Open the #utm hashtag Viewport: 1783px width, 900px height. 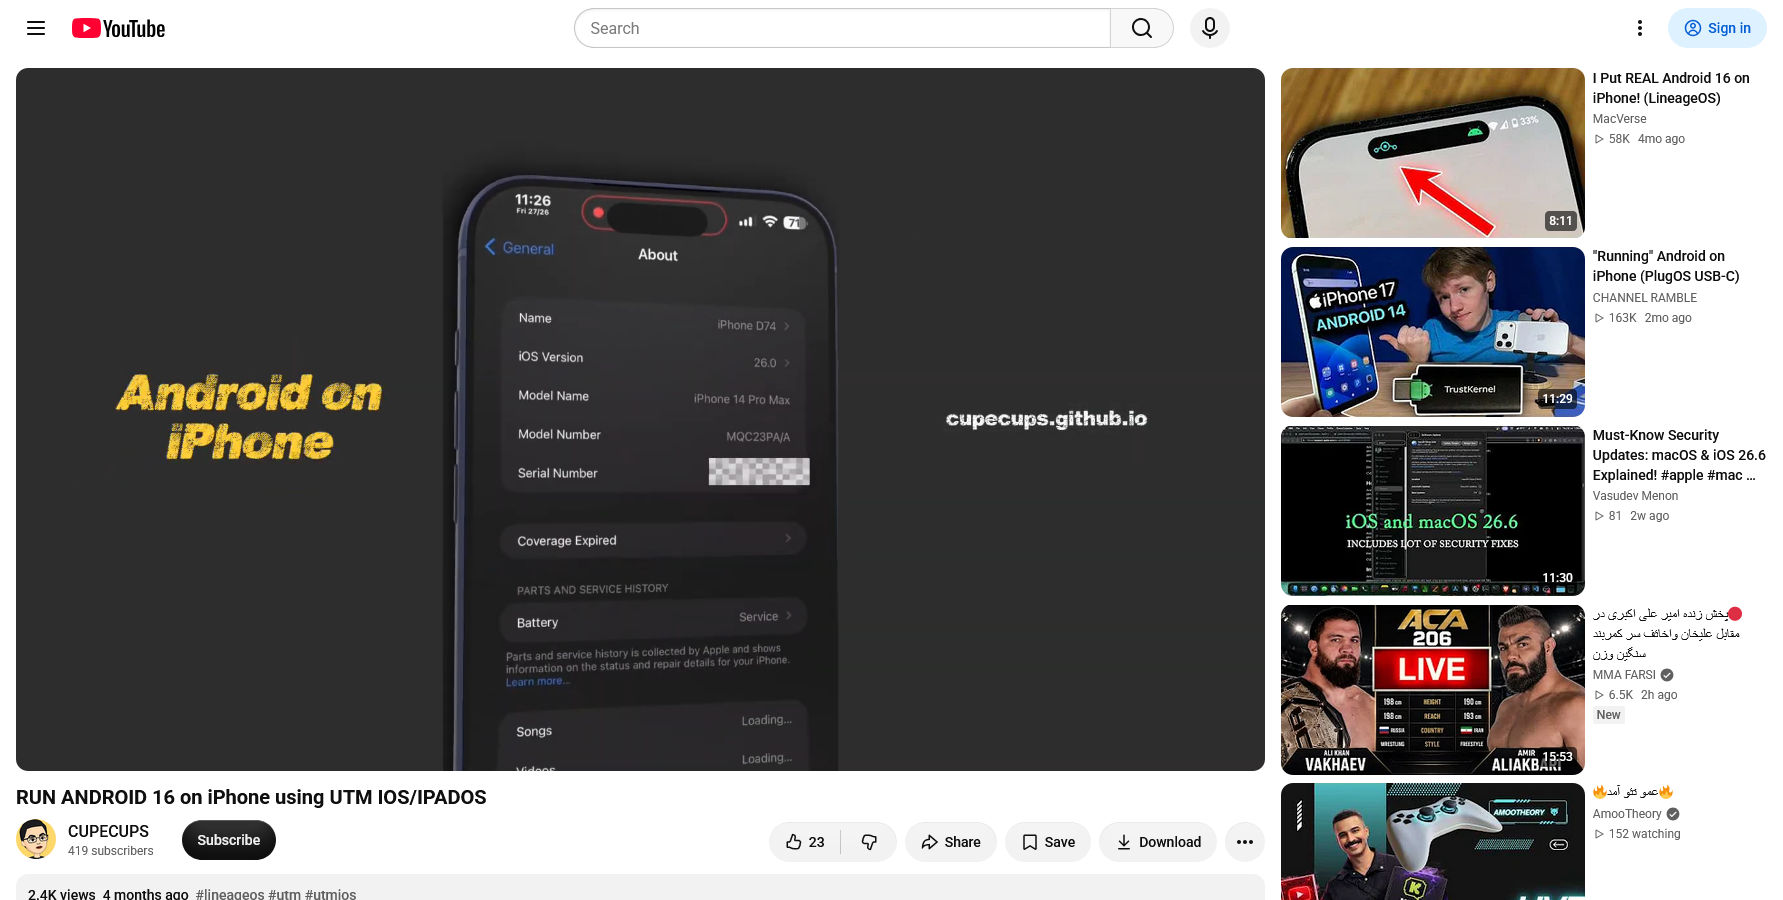click(x=285, y=894)
